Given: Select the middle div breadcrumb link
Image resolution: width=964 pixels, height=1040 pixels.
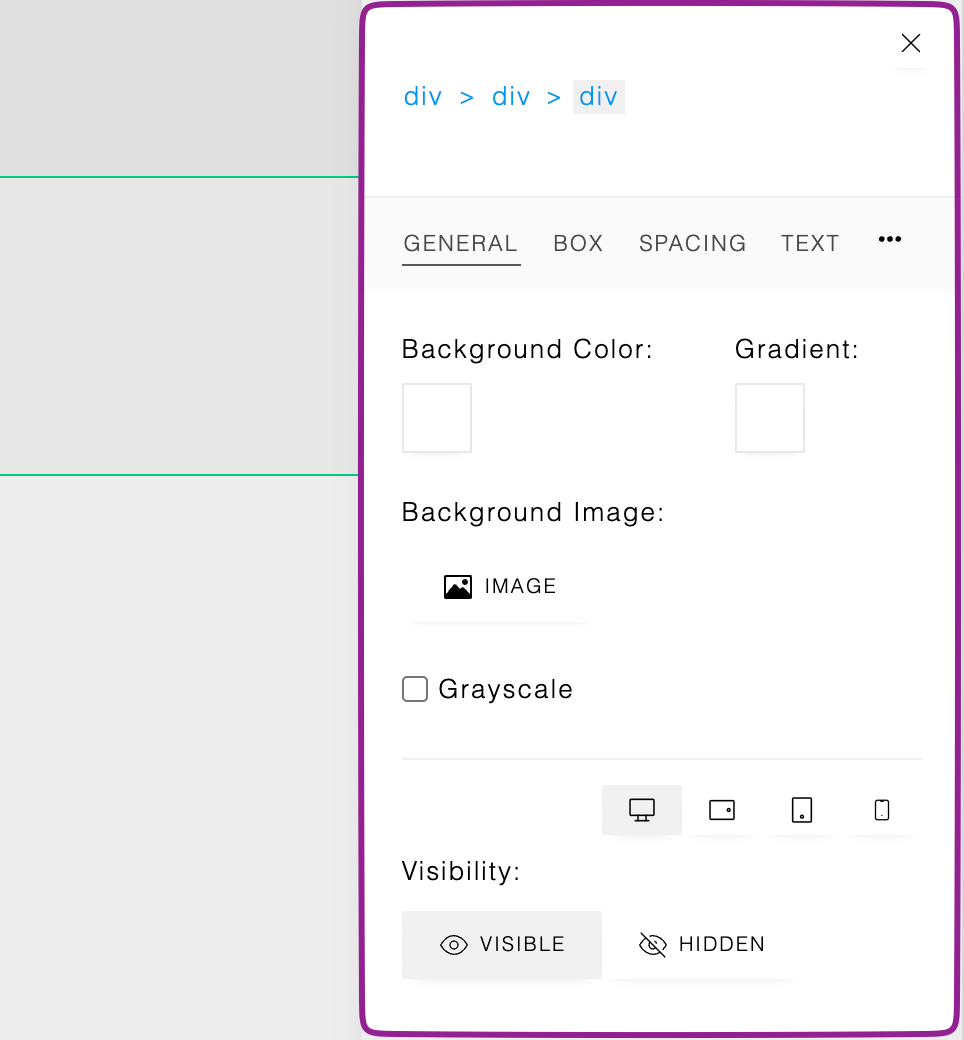Looking at the screenshot, I should click(x=511, y=97).
